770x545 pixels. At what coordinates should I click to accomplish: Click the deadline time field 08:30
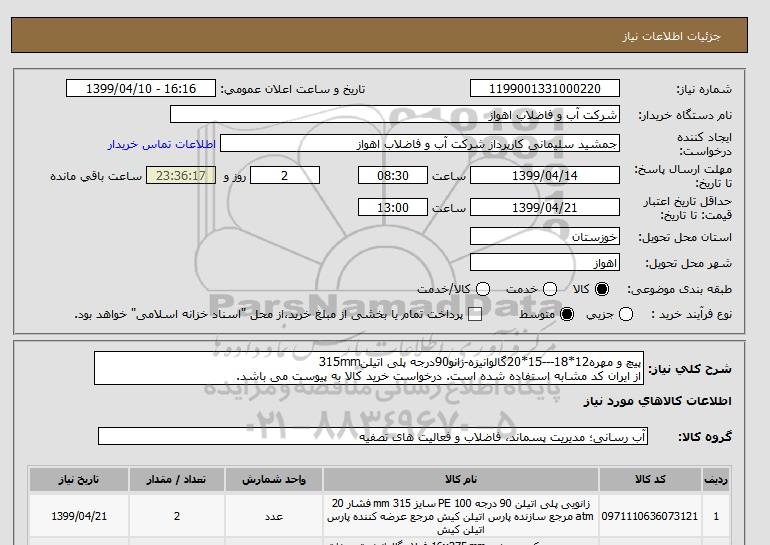tap(393, 175)
